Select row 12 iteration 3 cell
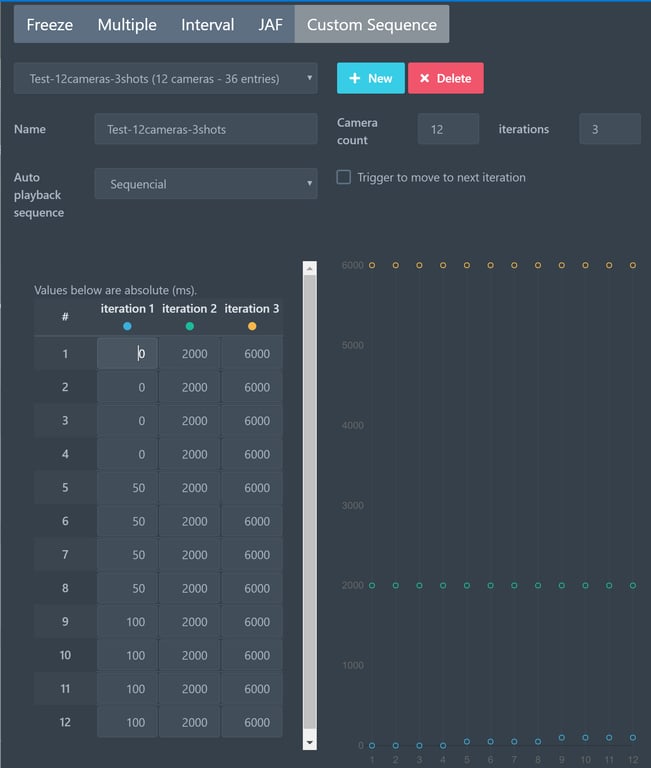Image resolution: width=651 pixels, height=768 pixels. (x=252, y=722)
